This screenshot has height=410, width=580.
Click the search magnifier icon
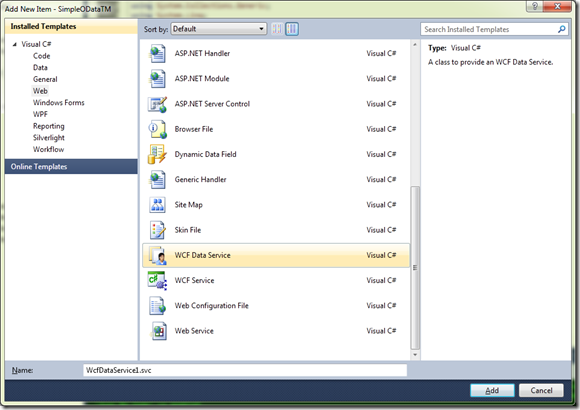tap(562, 29)
